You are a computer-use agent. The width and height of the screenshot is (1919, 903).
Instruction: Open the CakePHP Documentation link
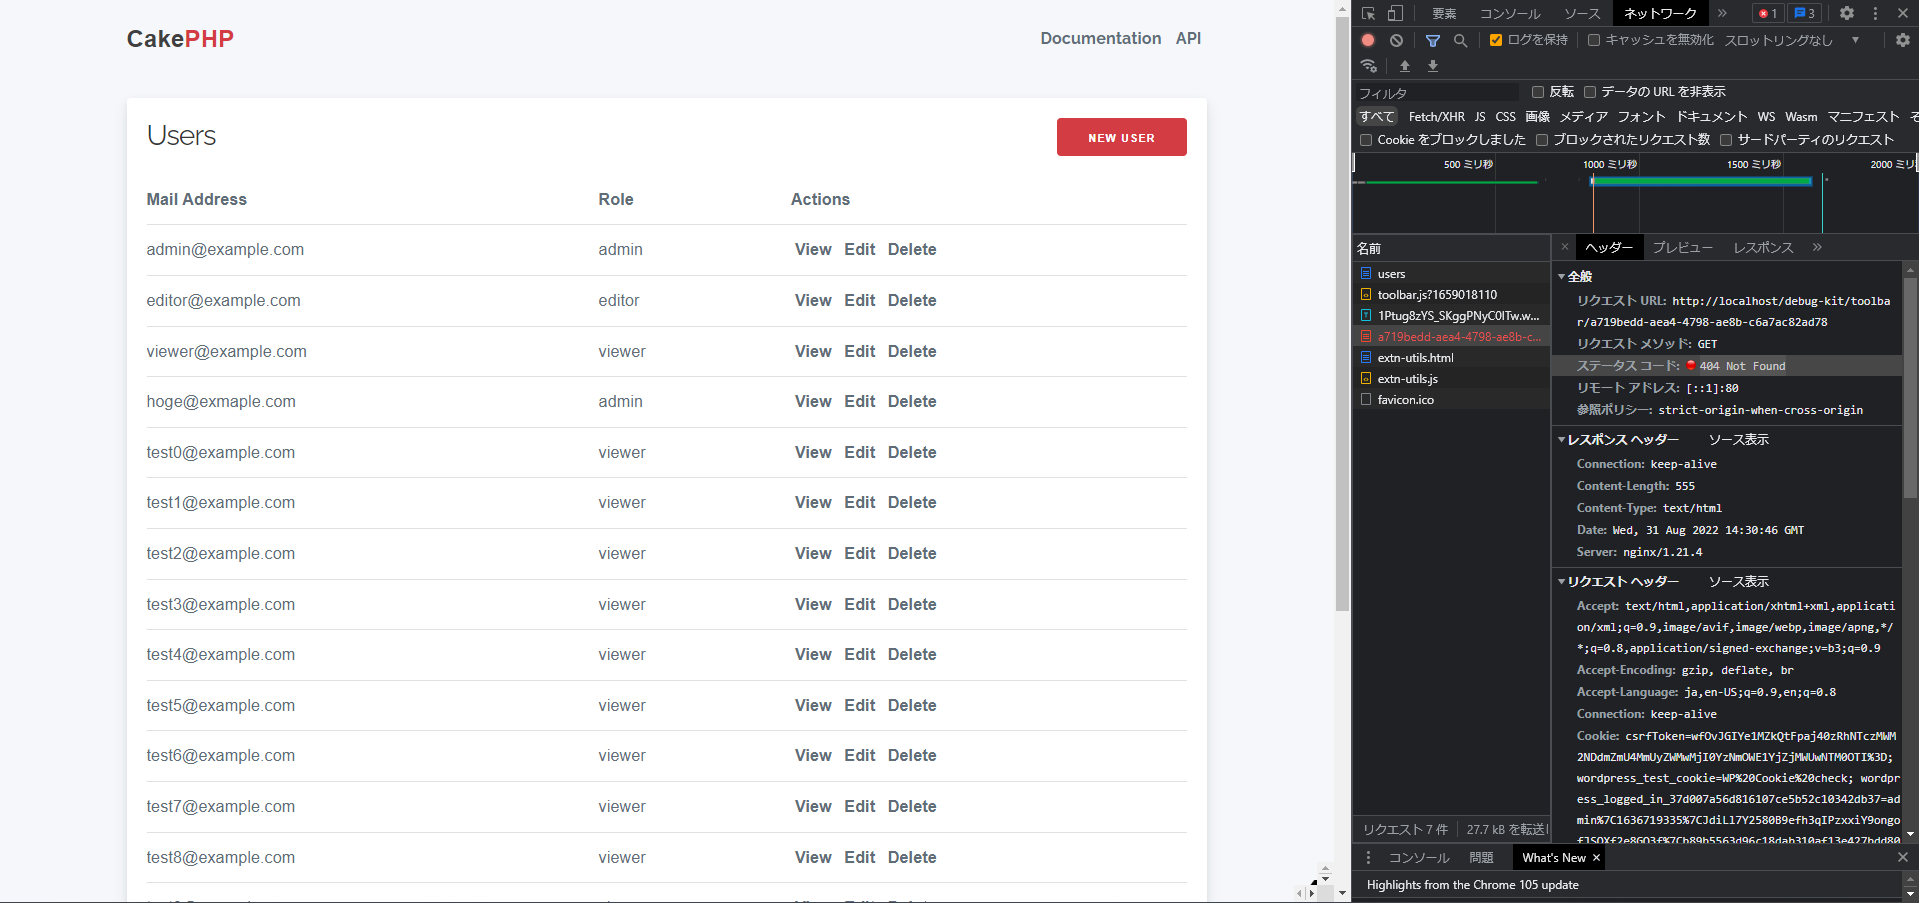1100,38
